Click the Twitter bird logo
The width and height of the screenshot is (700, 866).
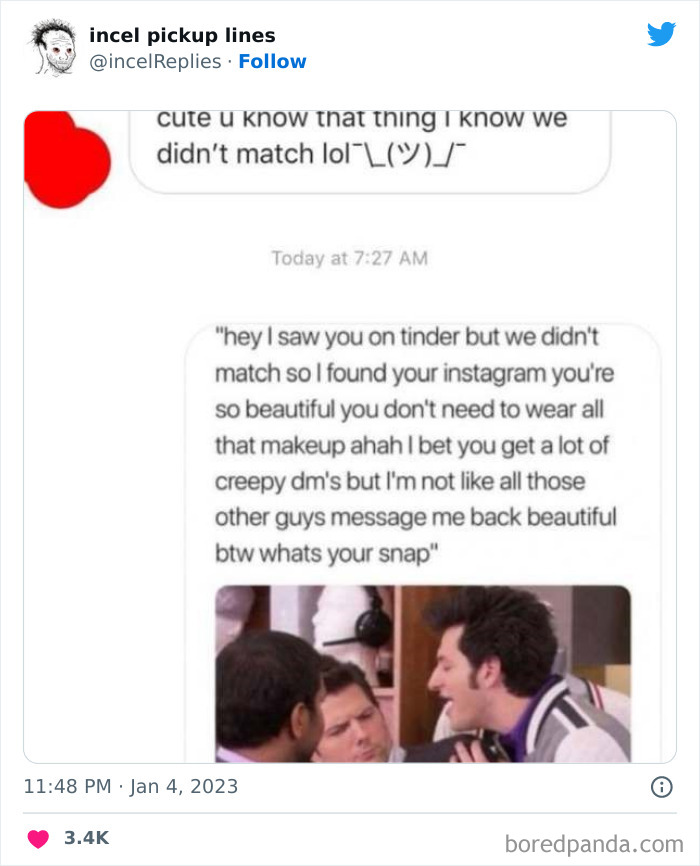[x=661, y=34]
